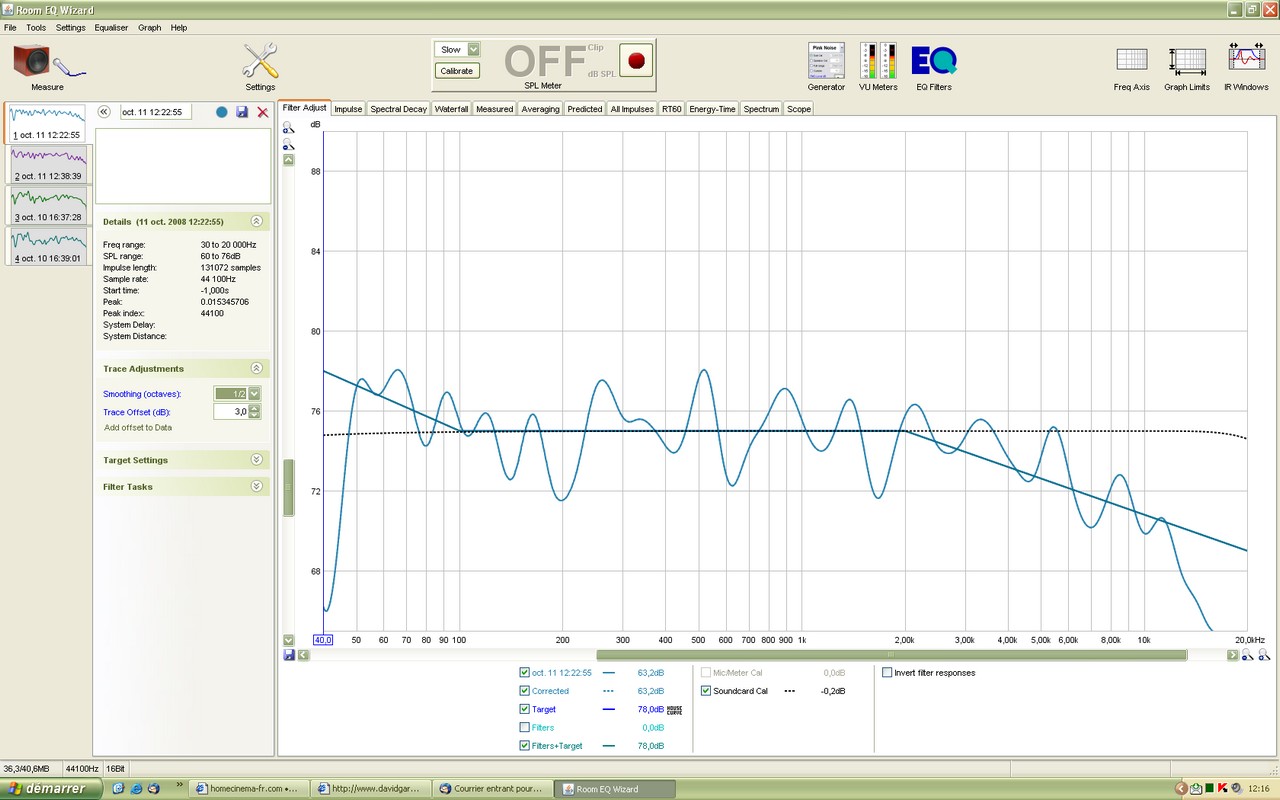Collapse the Trace Adjustments section
1280x800 pixels.
tap(256, 368)
